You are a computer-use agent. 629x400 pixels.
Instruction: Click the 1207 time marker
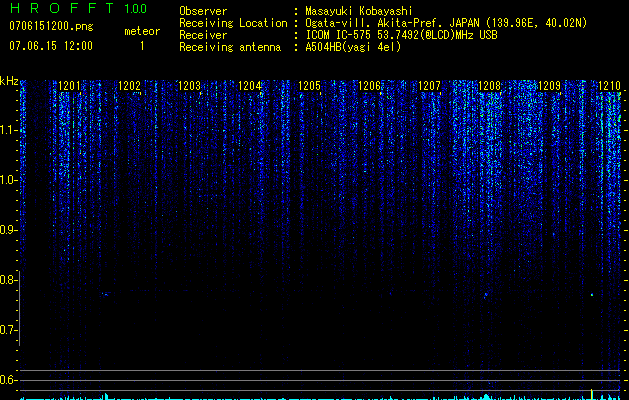(429, 85)
